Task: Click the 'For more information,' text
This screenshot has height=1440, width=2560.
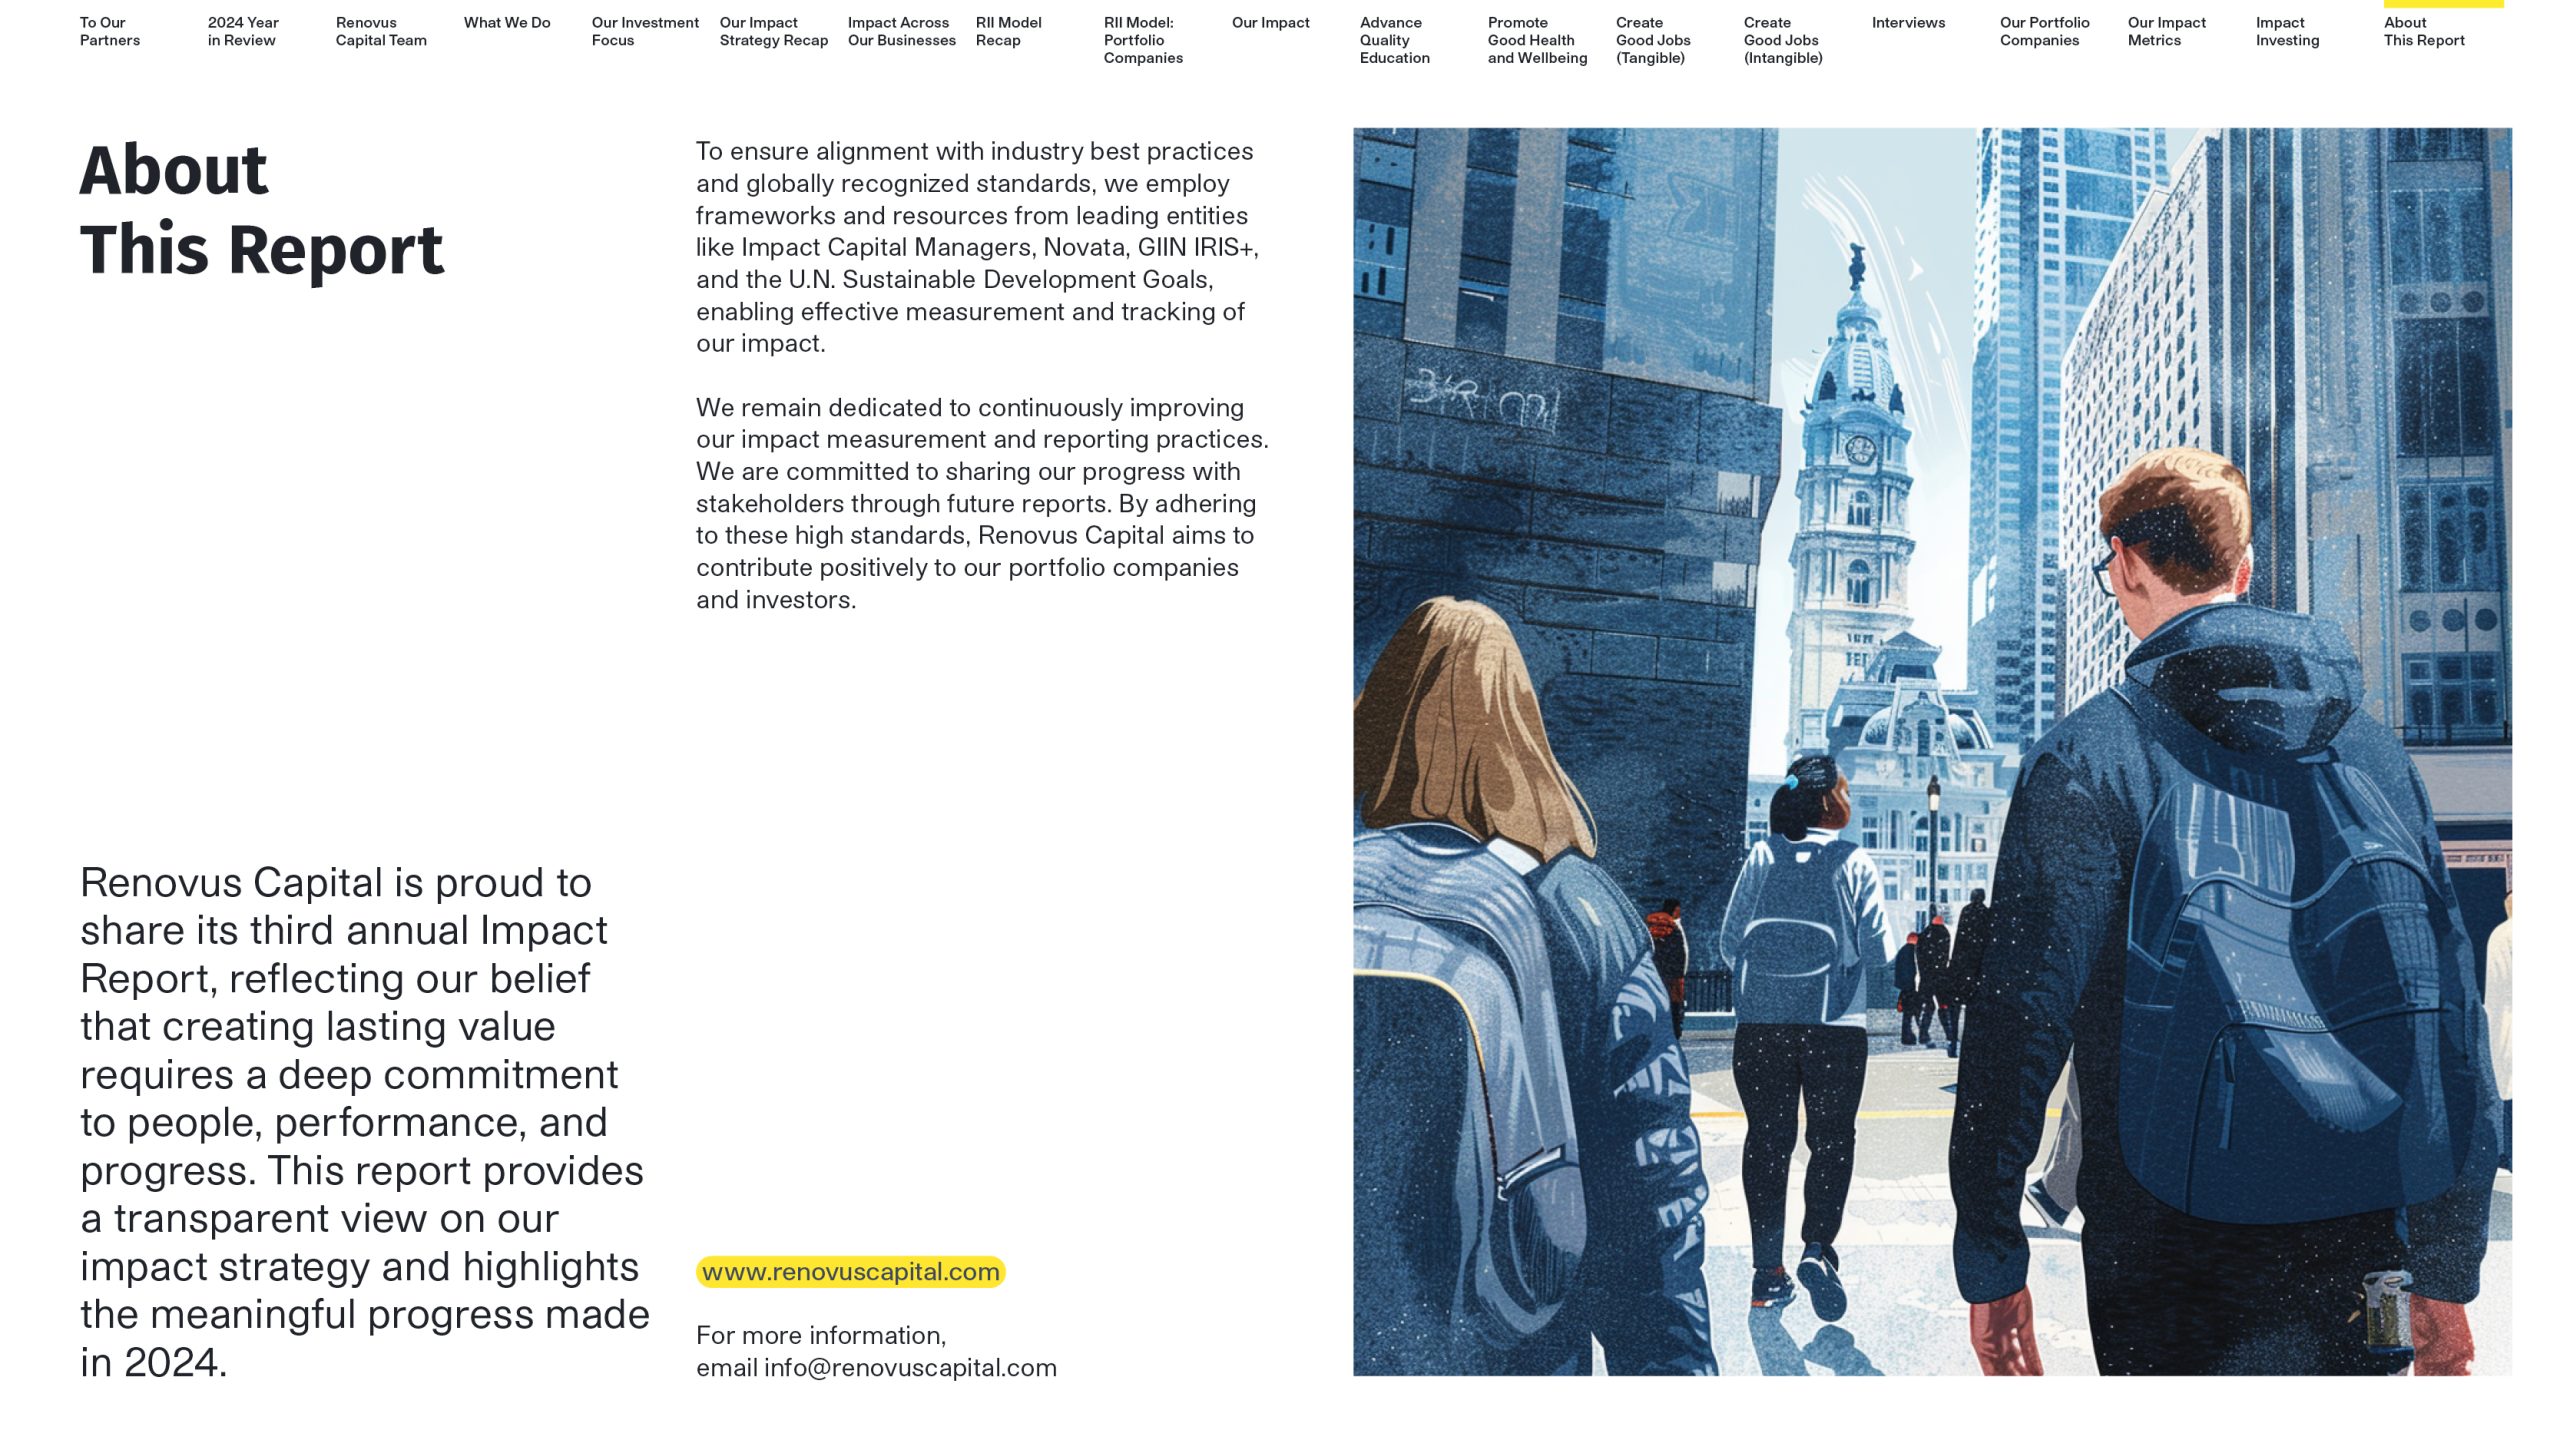Action: [821, 1336]
